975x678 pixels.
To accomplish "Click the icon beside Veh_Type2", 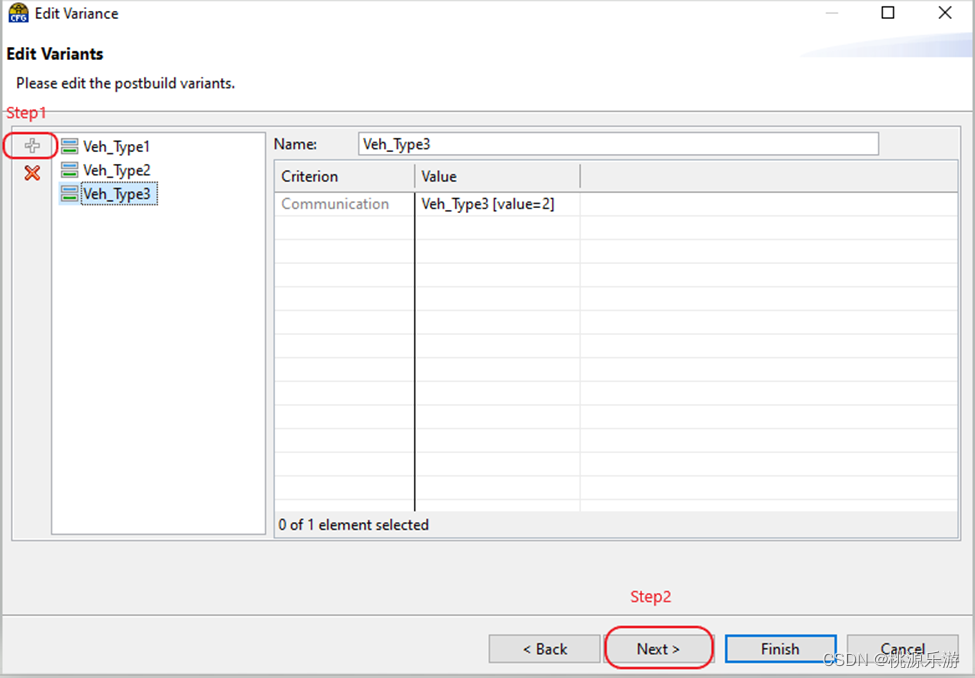I will pos(70,170).
